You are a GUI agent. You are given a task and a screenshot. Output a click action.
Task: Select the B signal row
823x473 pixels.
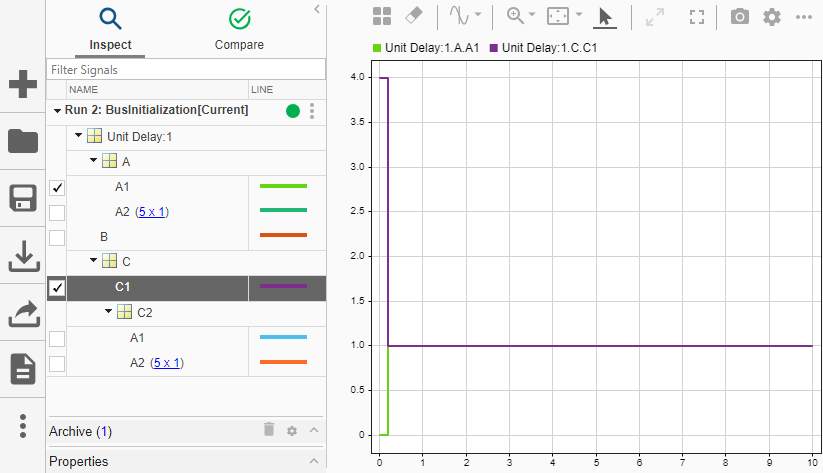click(x=186, y=237)
